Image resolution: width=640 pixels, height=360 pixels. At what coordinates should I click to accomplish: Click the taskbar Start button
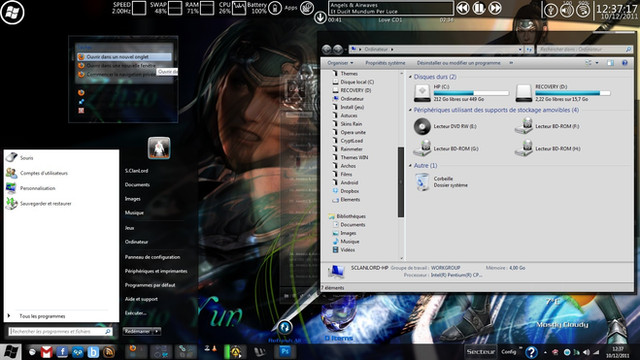[x=10, y=352]
